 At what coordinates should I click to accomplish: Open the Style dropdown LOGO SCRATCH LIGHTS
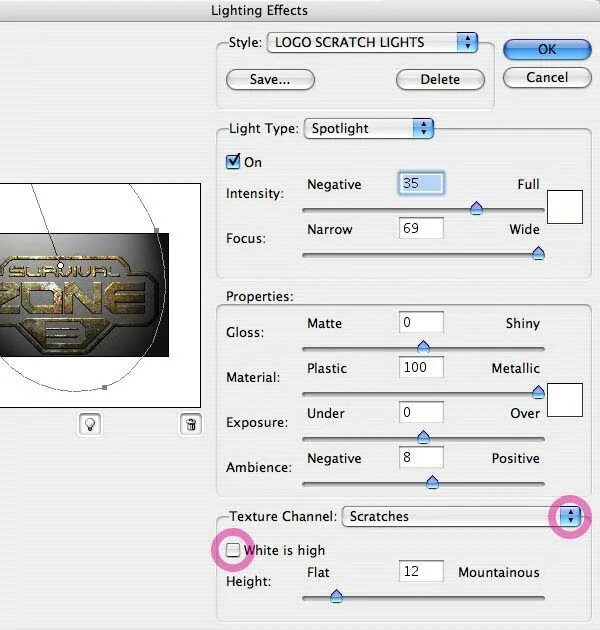372,43
